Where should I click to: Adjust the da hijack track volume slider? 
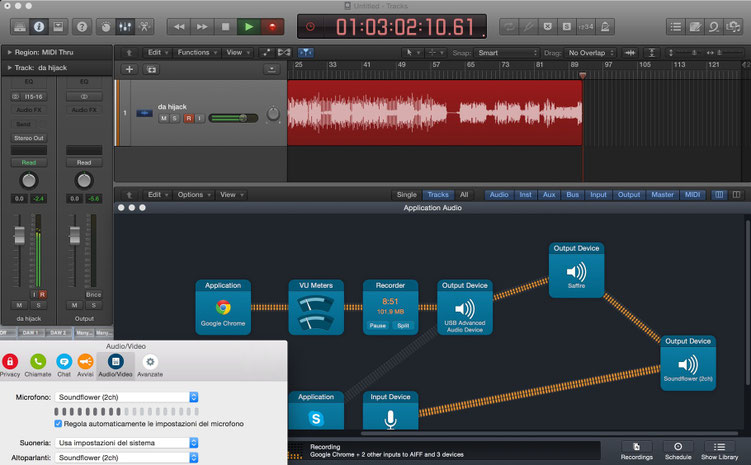[233, 118]
